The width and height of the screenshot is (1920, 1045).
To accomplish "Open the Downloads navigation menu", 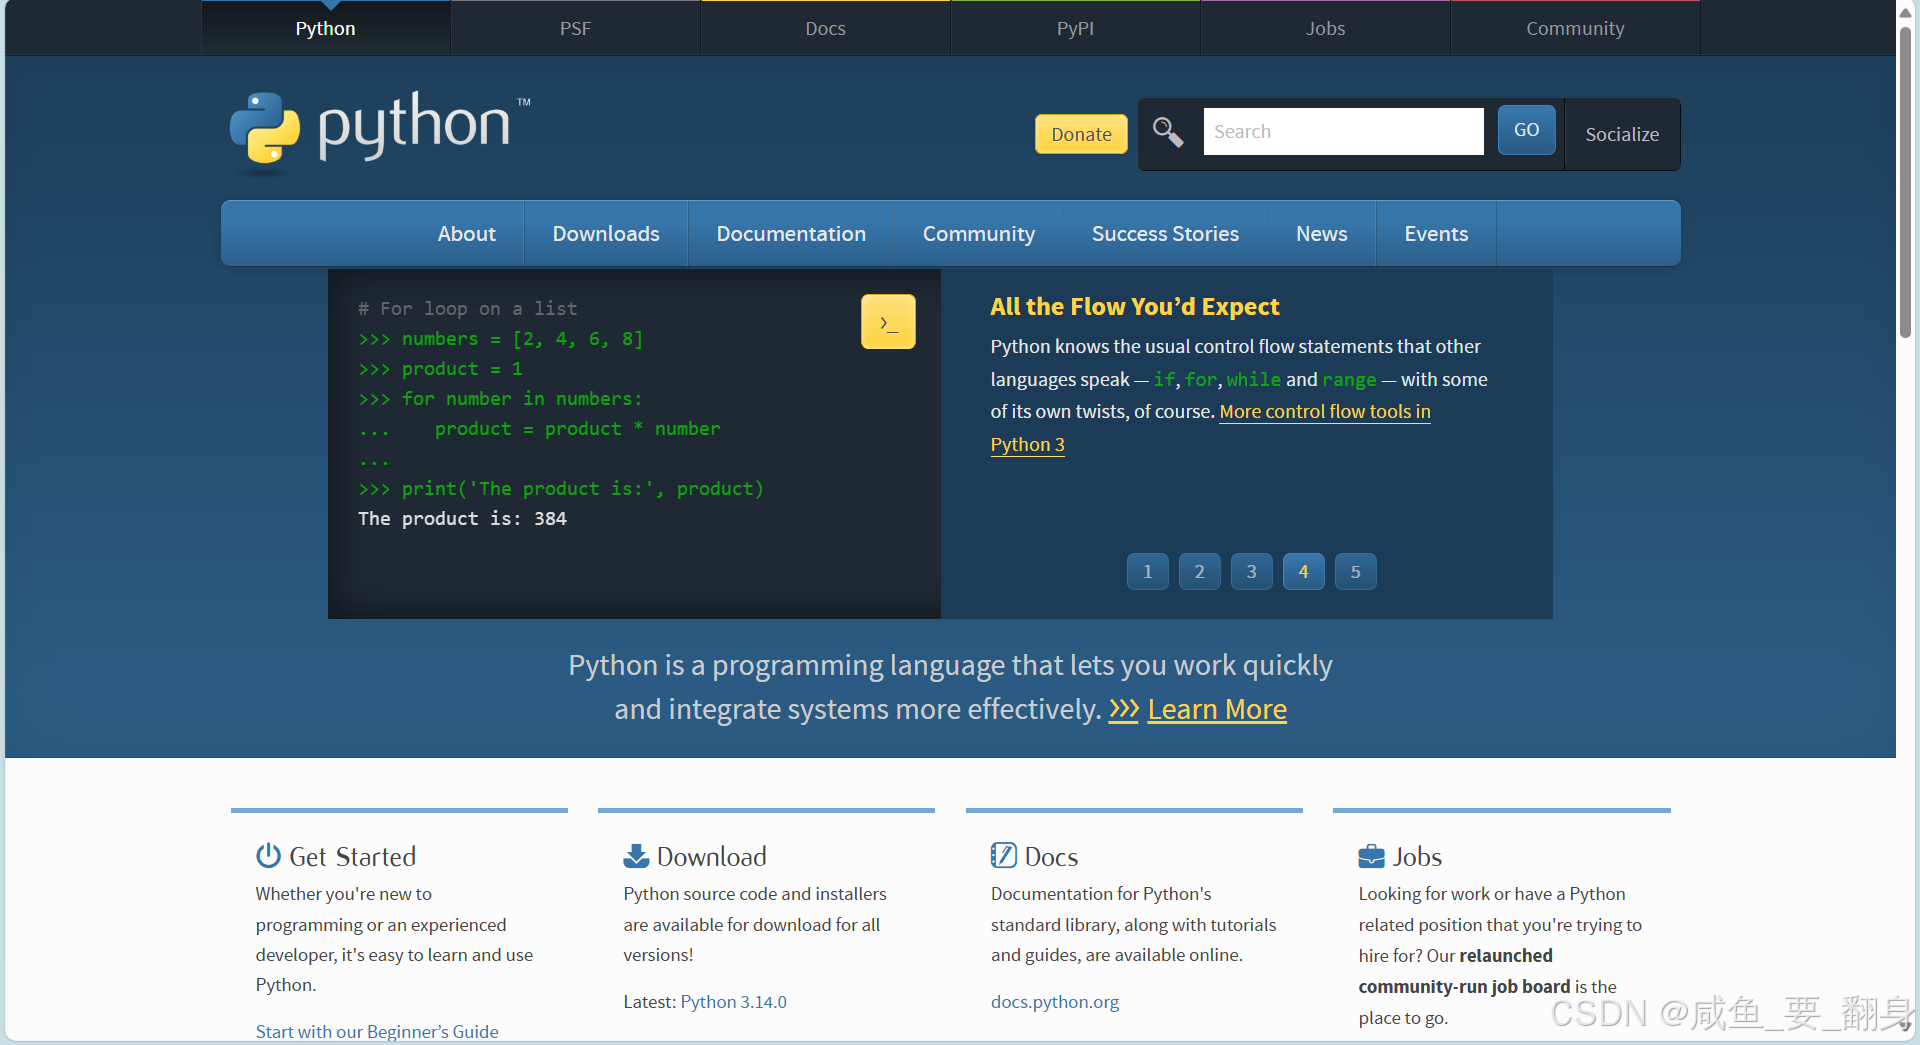I will (606, 233).
